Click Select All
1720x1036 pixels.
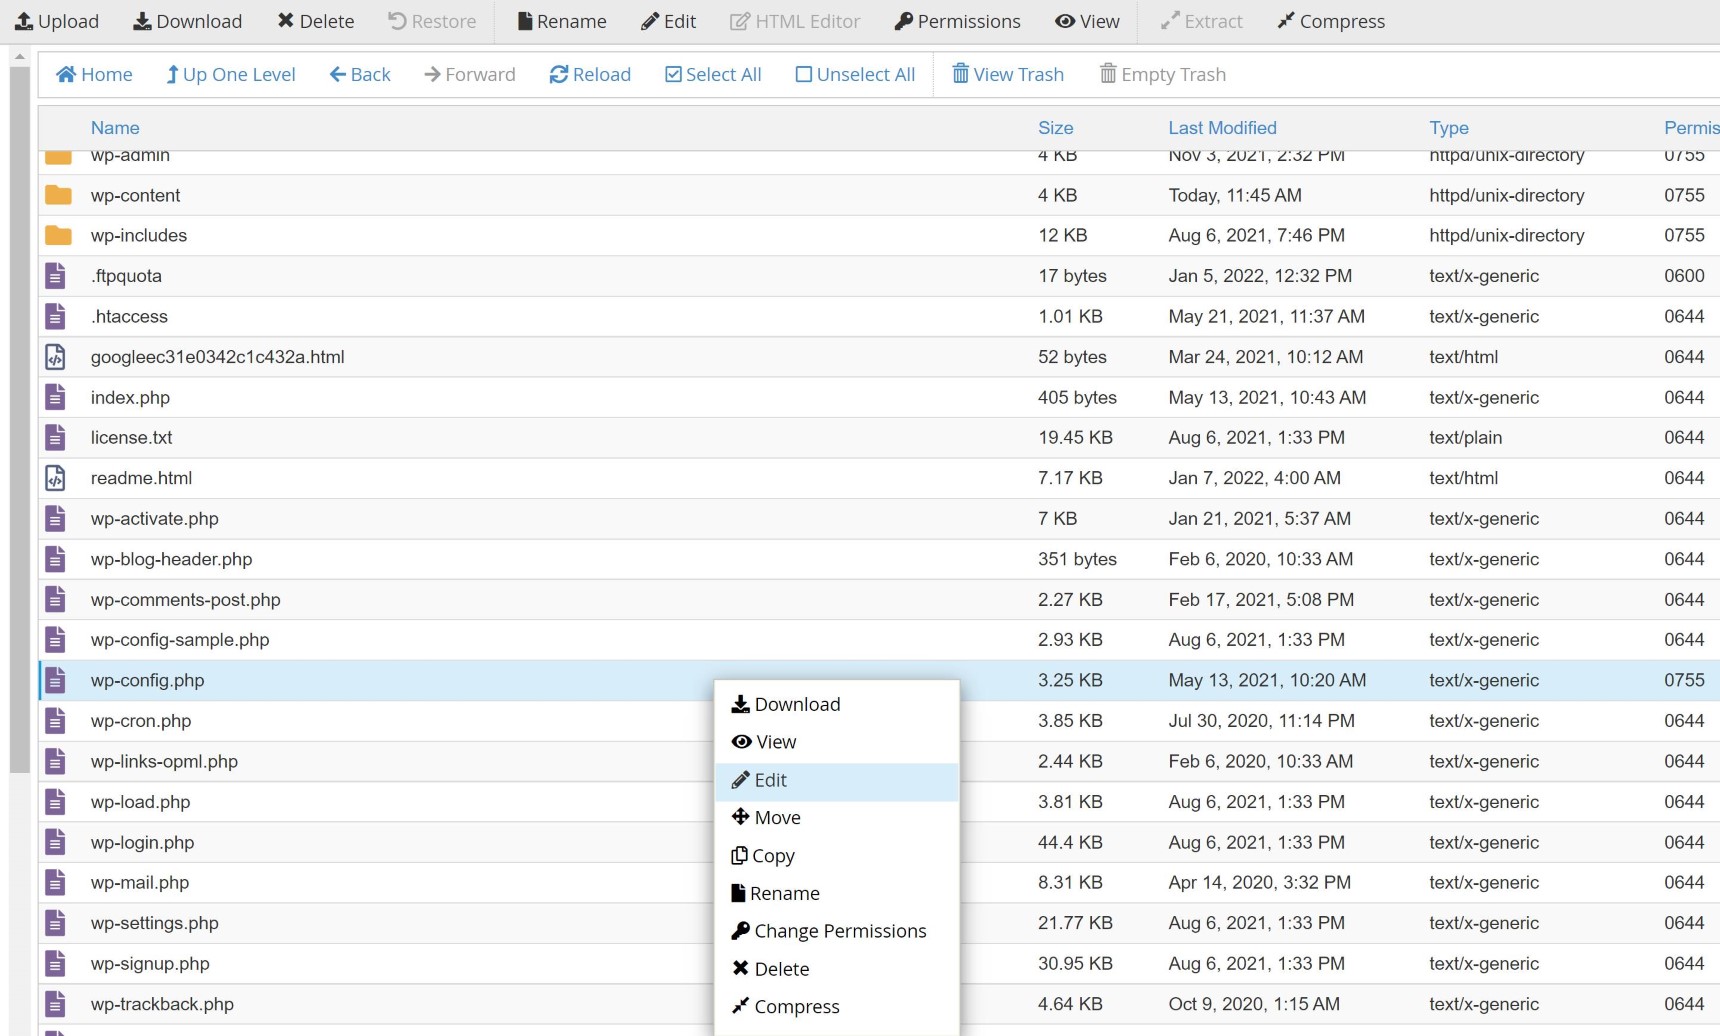tap(713, 74)
